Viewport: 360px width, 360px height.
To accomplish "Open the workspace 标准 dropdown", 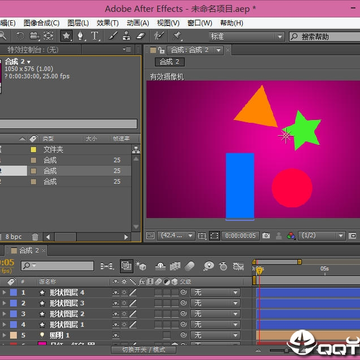I will [246, 36].
